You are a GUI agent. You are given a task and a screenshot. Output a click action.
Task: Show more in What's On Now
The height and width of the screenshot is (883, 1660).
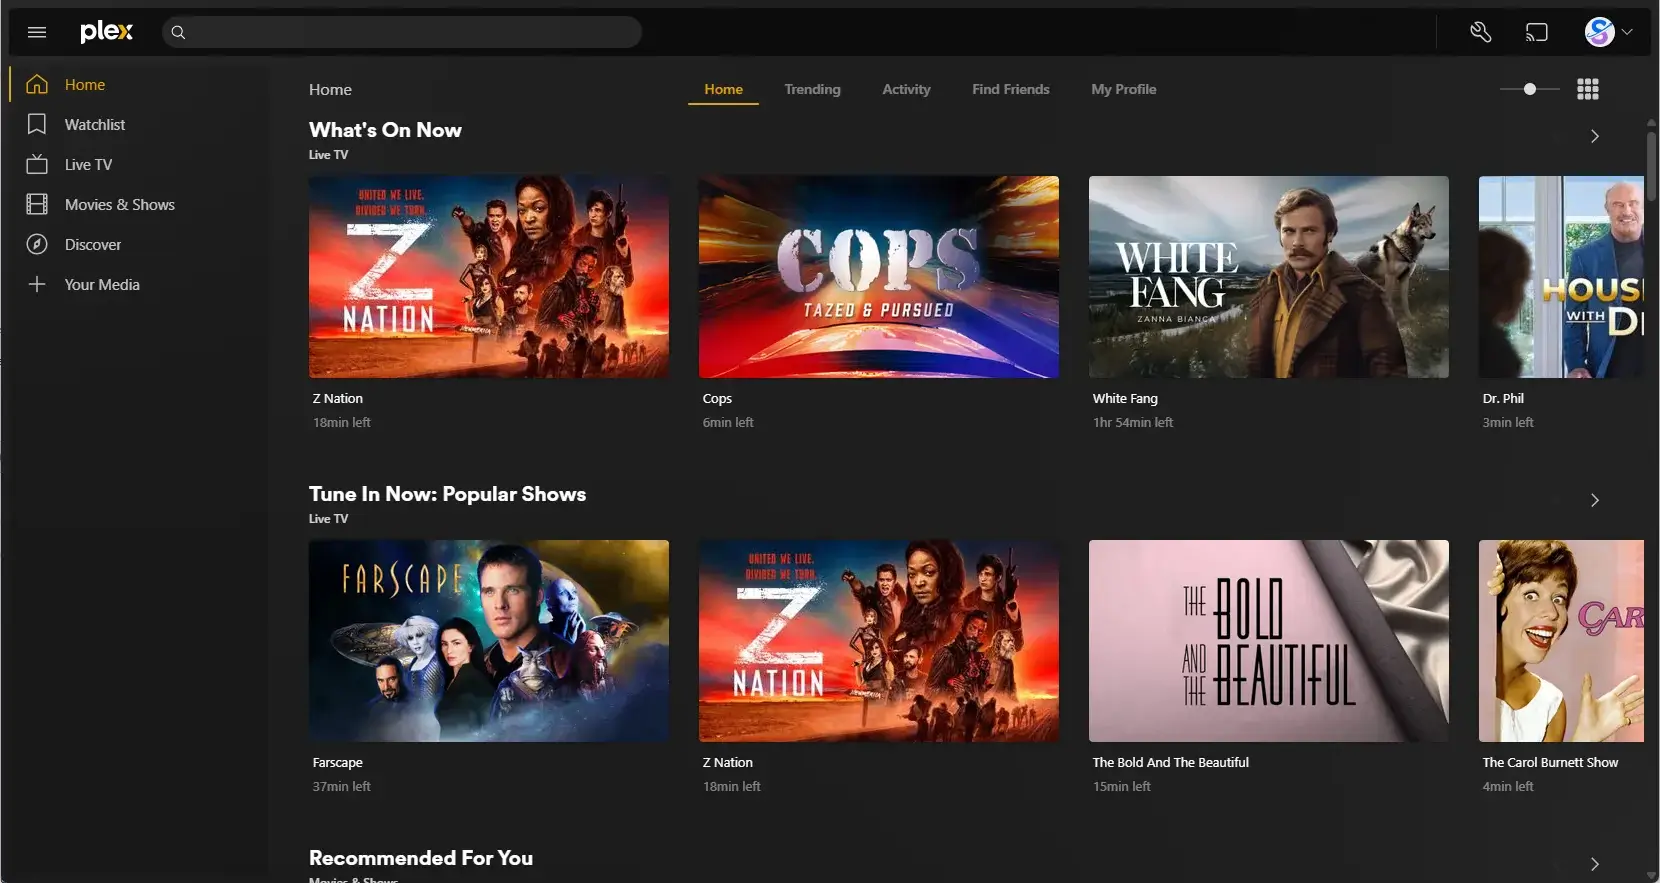coord(1595,136)
